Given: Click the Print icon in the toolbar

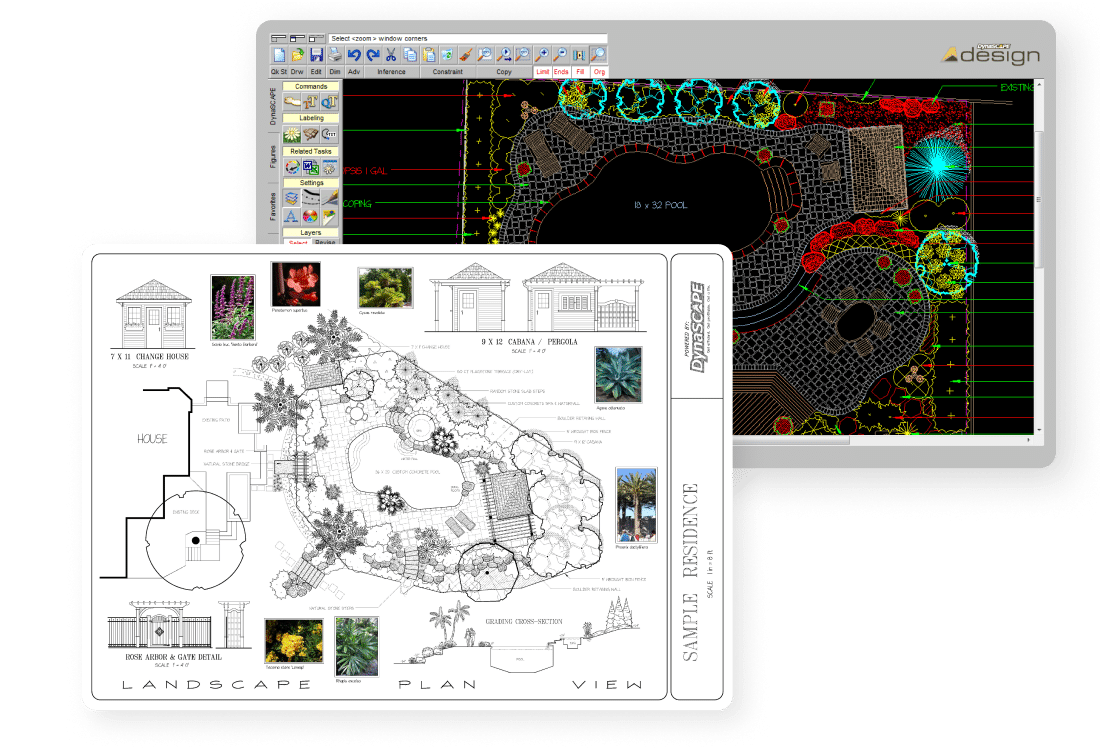Looking at the screenshot, I should point(335,54).
